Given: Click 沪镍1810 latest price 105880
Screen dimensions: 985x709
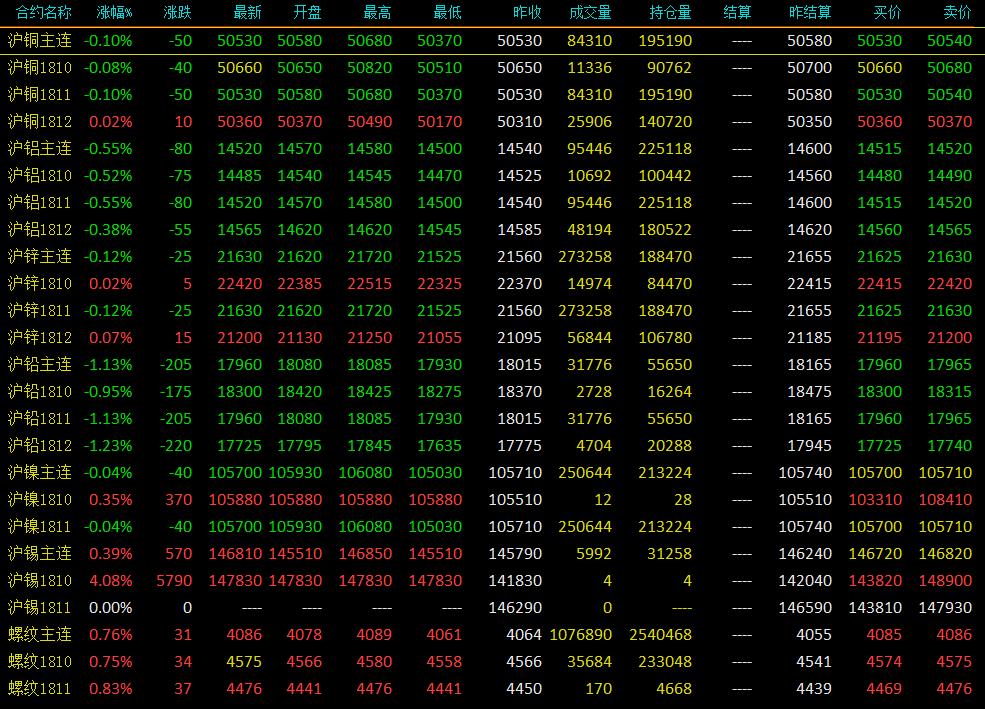Looking at the screenshot, I should tap(235, 500).
